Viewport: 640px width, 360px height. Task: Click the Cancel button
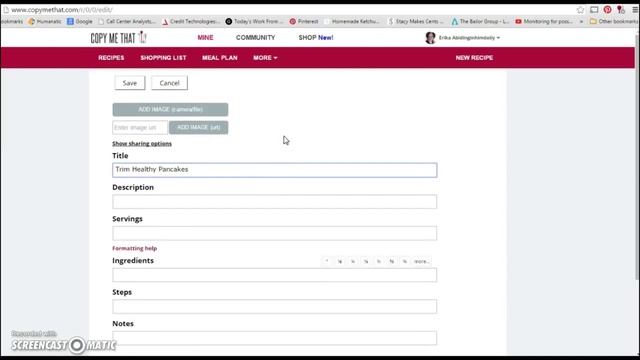(x=169, y=83)
